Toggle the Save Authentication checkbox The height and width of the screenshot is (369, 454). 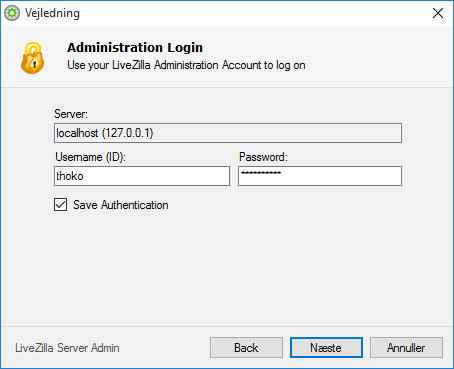(x=60, y=205)
